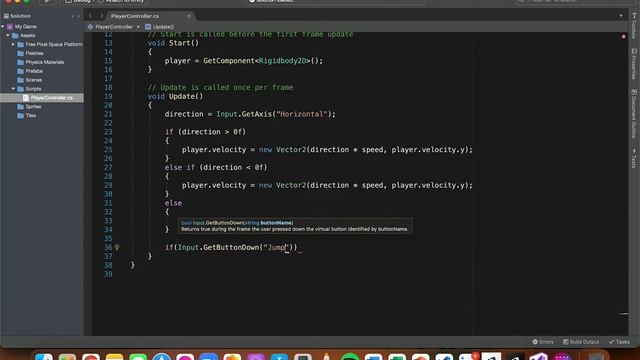
Task: Click the lightbulb quick-fix icon on line 36
Action: 117,247
